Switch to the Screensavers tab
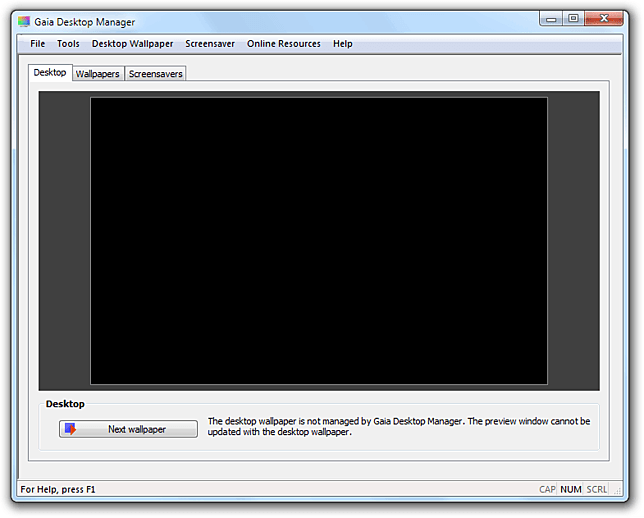 [156, 74]
